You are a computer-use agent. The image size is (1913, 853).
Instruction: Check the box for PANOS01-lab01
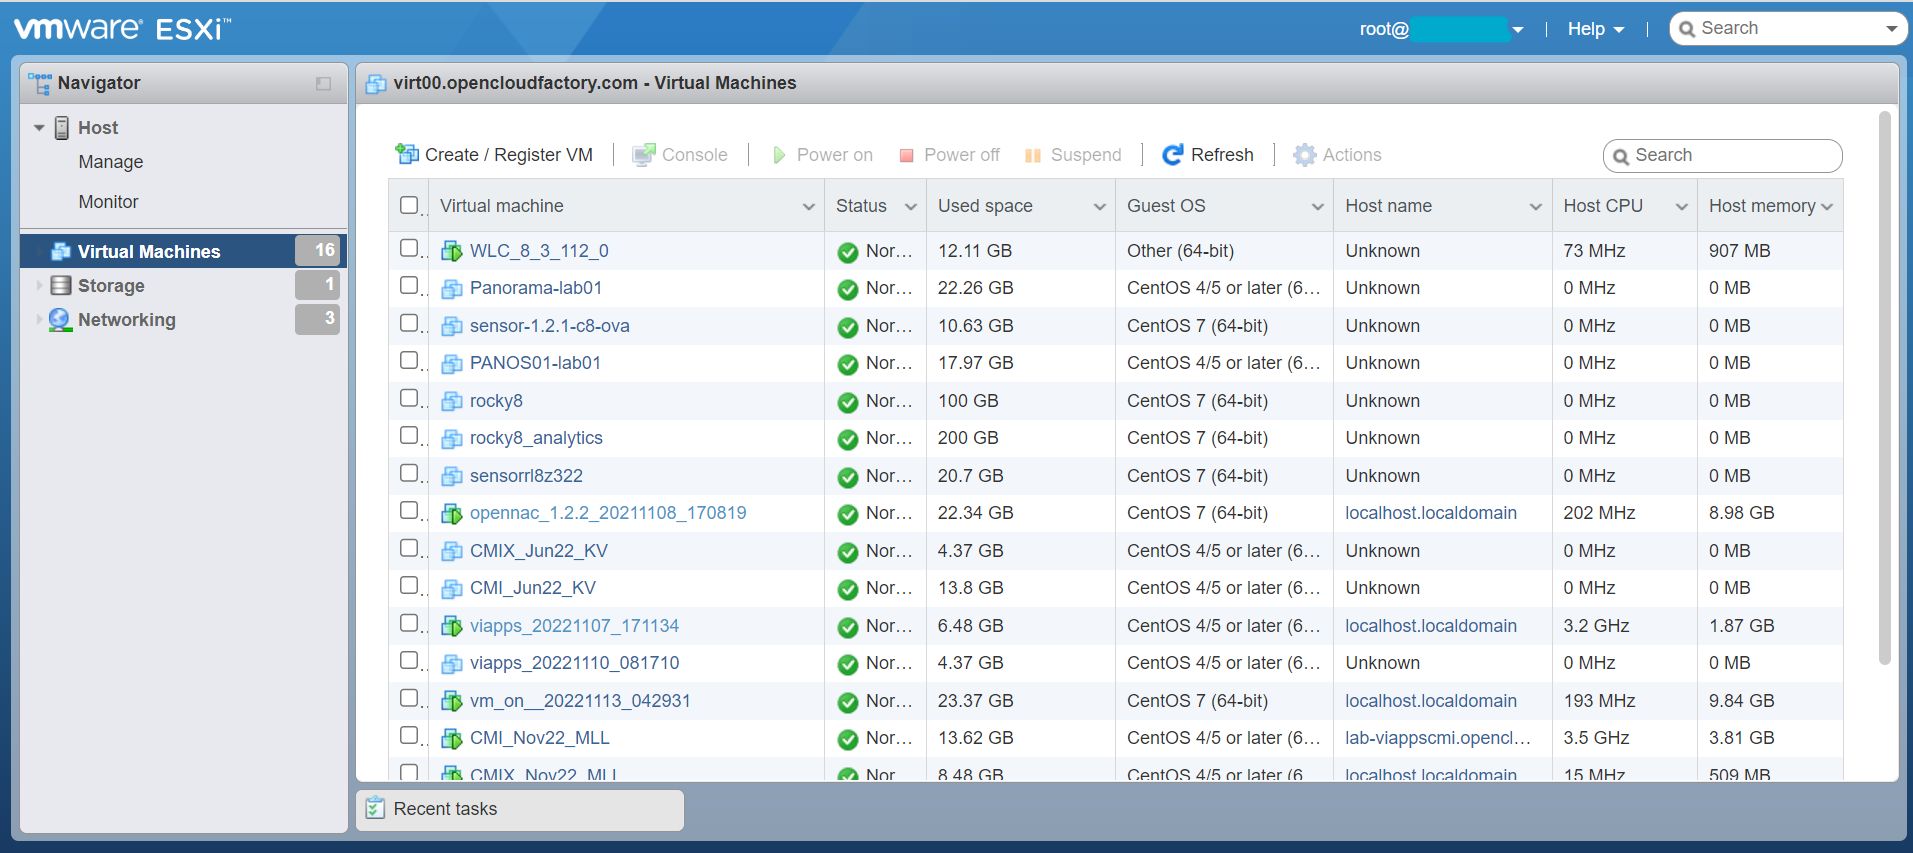coord(408,360)
